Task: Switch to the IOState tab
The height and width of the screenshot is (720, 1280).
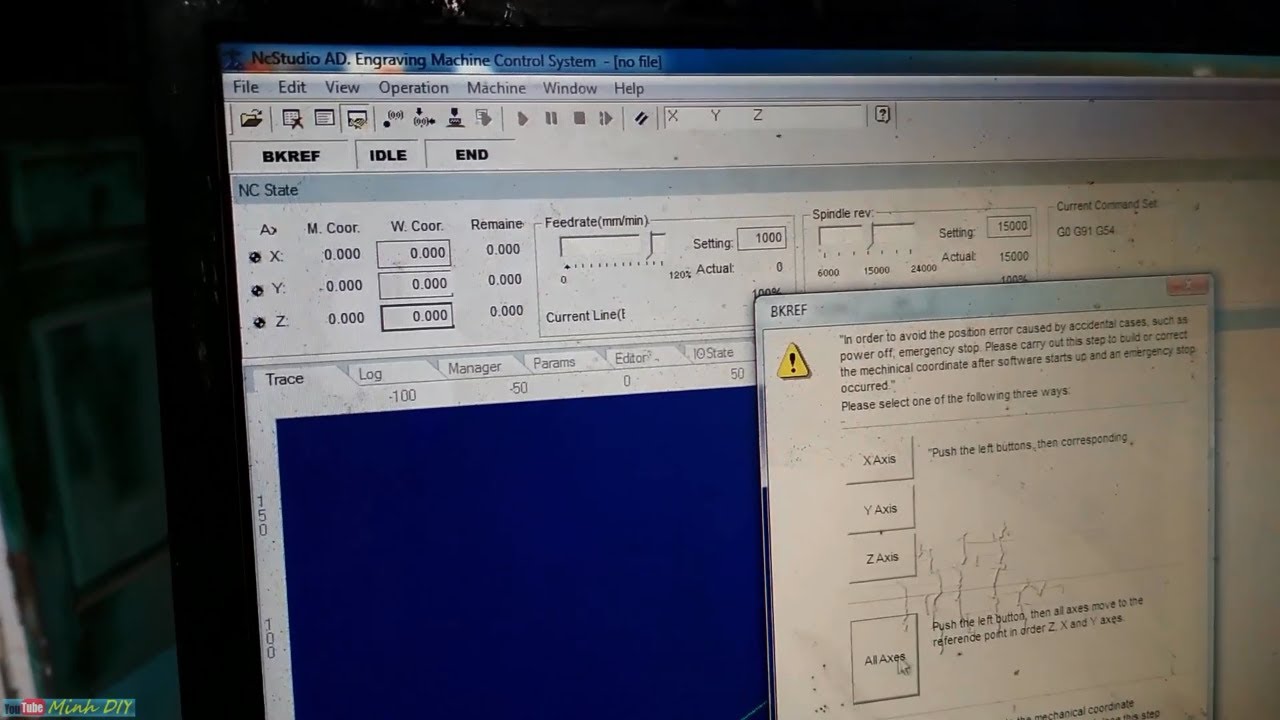Action: click(714, 353)
